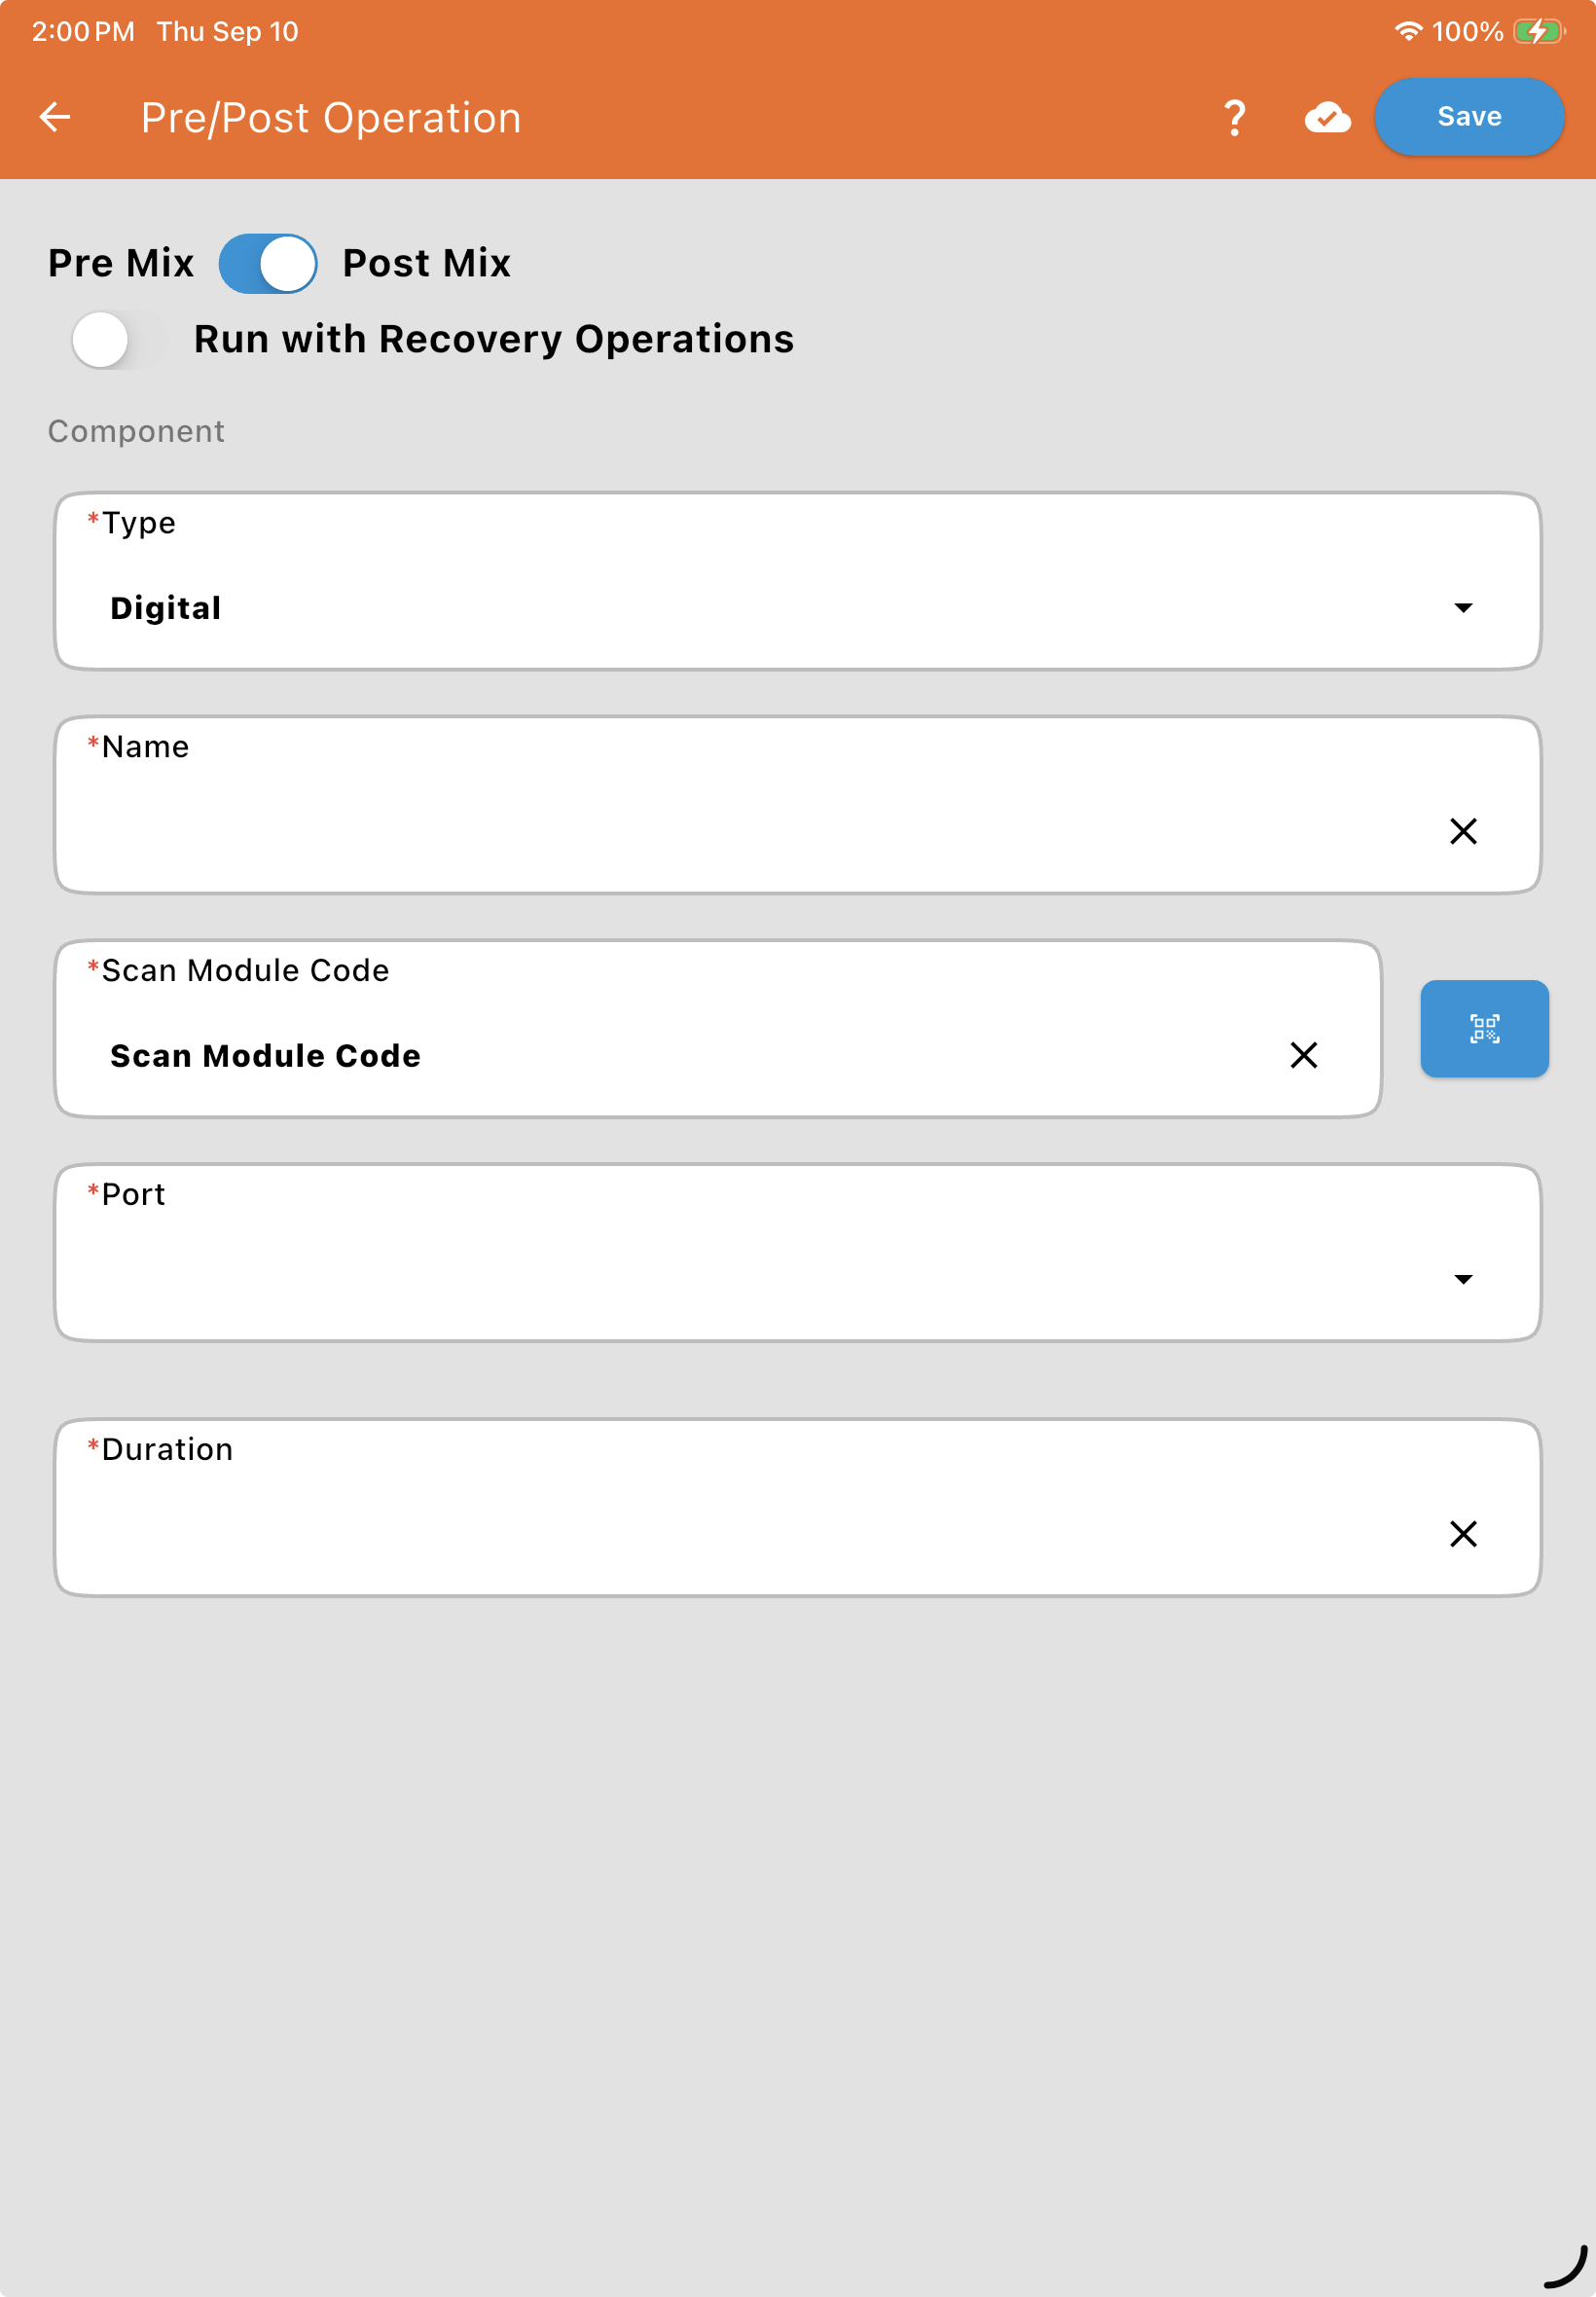Enable Run with Recovery Operations switch
1596x2297 pixels.
pos(112,340)
